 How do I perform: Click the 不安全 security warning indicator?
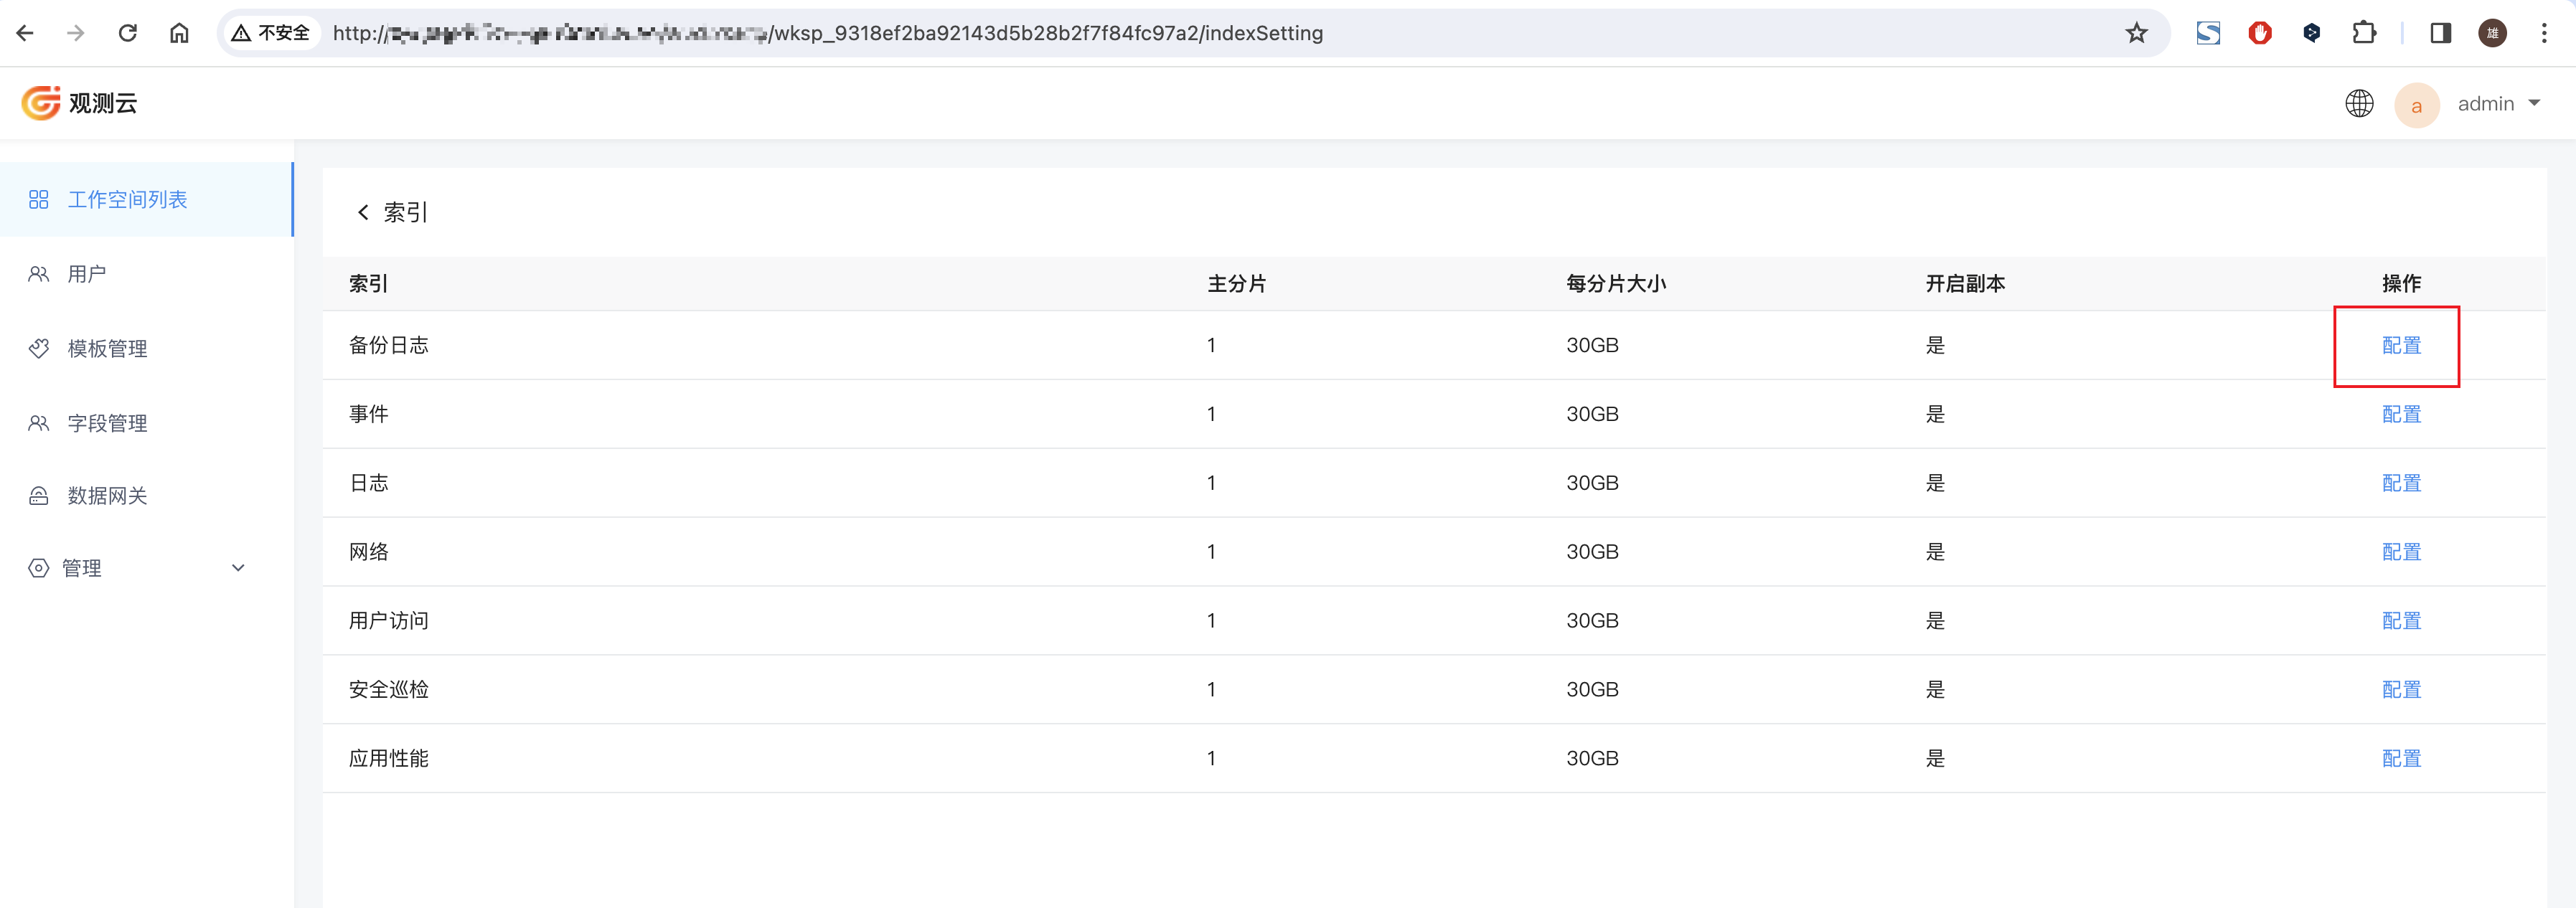pos(270,33)
